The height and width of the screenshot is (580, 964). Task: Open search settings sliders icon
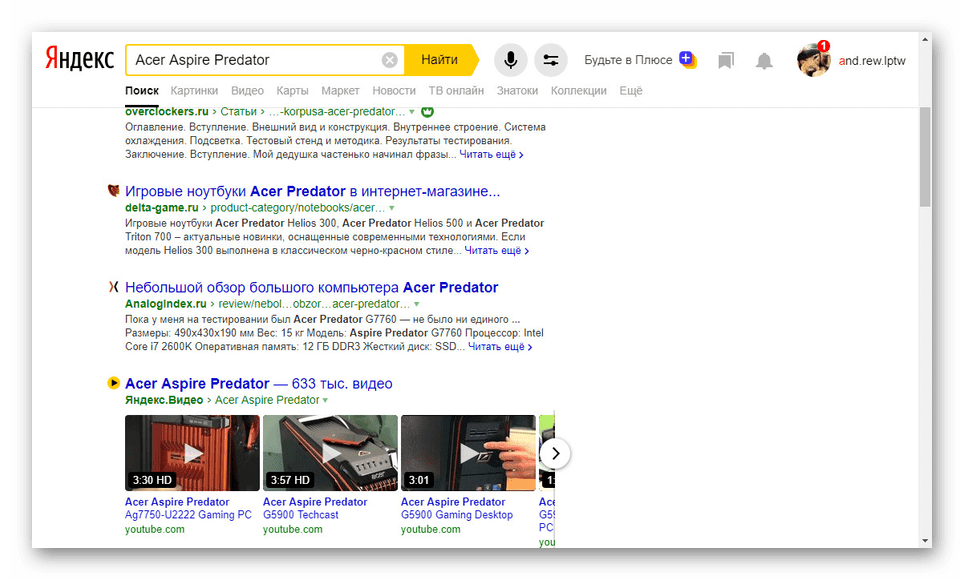pos(551,60)
